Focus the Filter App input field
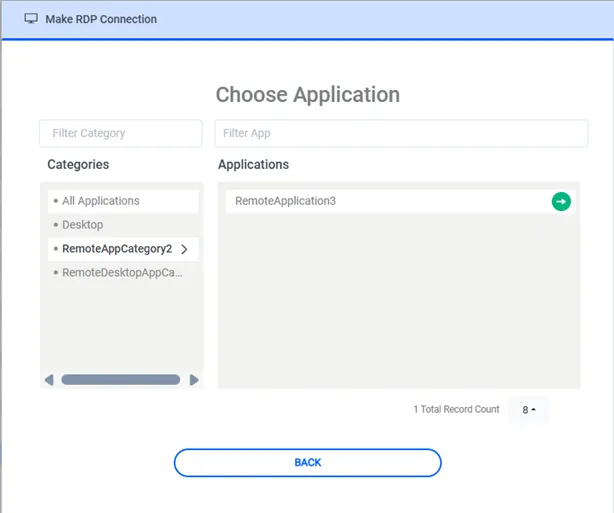 pos(401,134)
